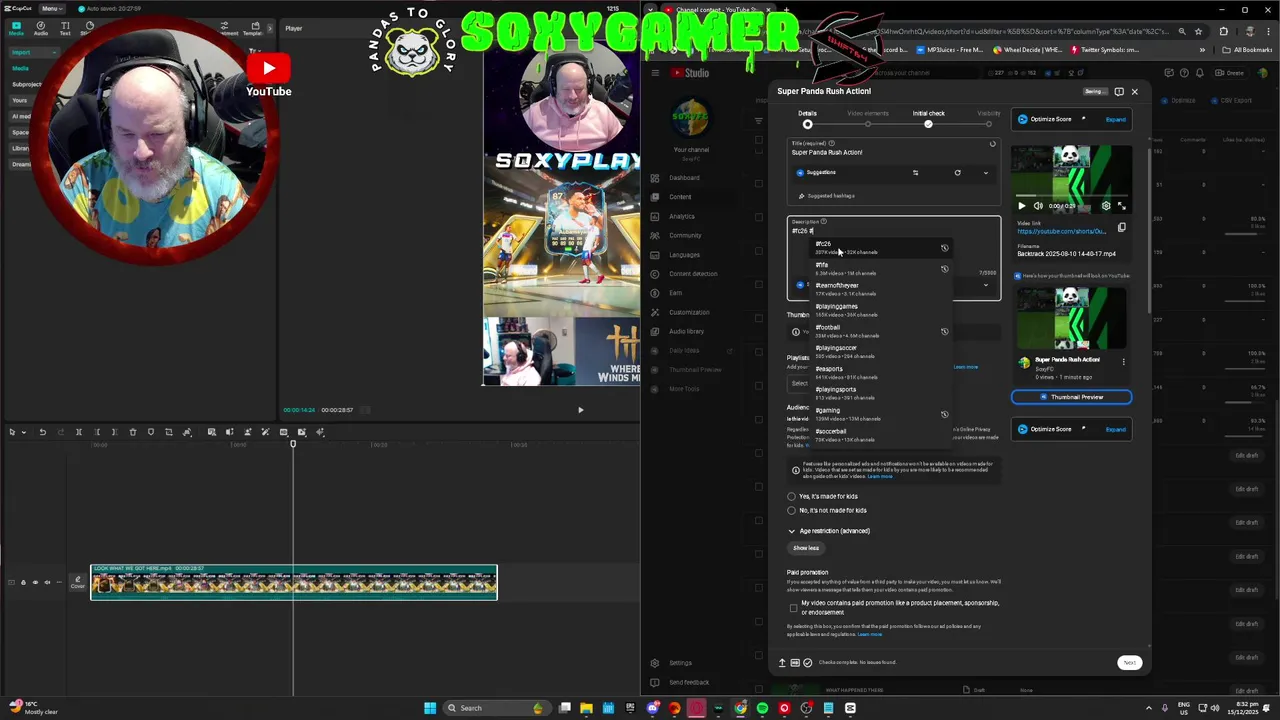The height and width of the screenshot is (720, 1280).
Task: Click history icon next to #football suggestion
Action: (x=944, y=331)
